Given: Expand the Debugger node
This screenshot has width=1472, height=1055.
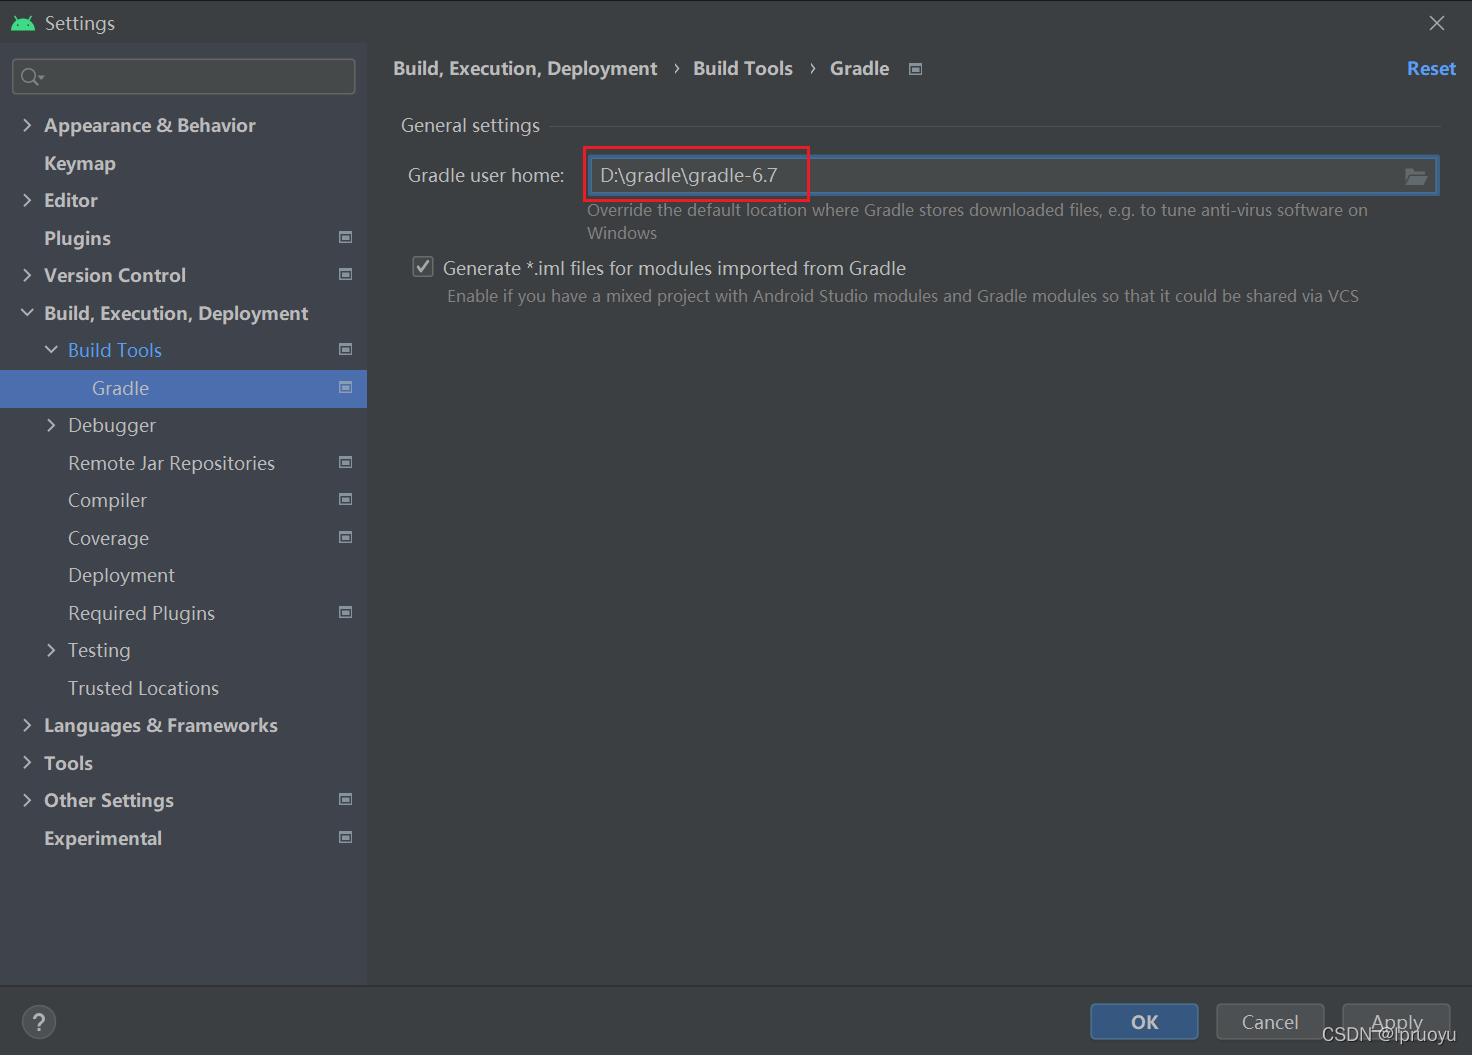Looking at the screenshot, I should click(51, 425).
